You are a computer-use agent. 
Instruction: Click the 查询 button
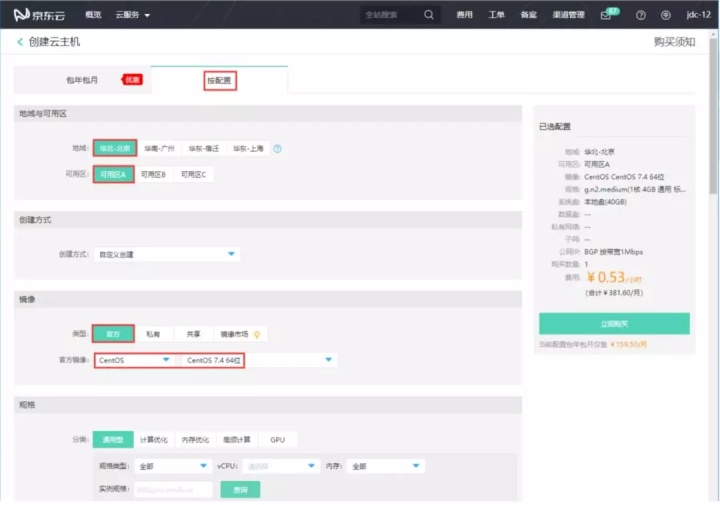pyautogui.click(x=240, y=489)
